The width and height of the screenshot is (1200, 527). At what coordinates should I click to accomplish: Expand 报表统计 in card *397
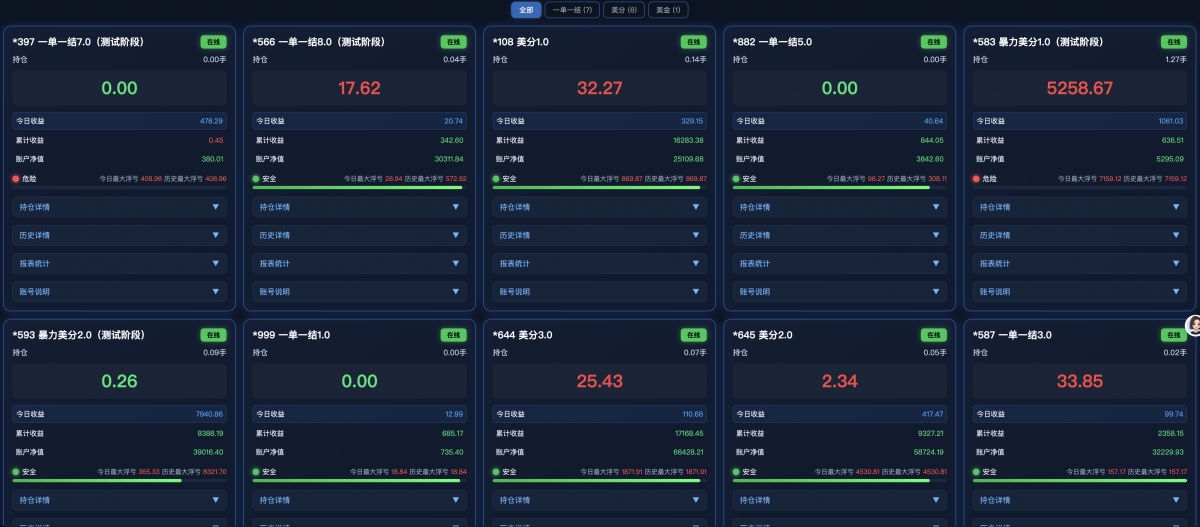coord(119,263)
